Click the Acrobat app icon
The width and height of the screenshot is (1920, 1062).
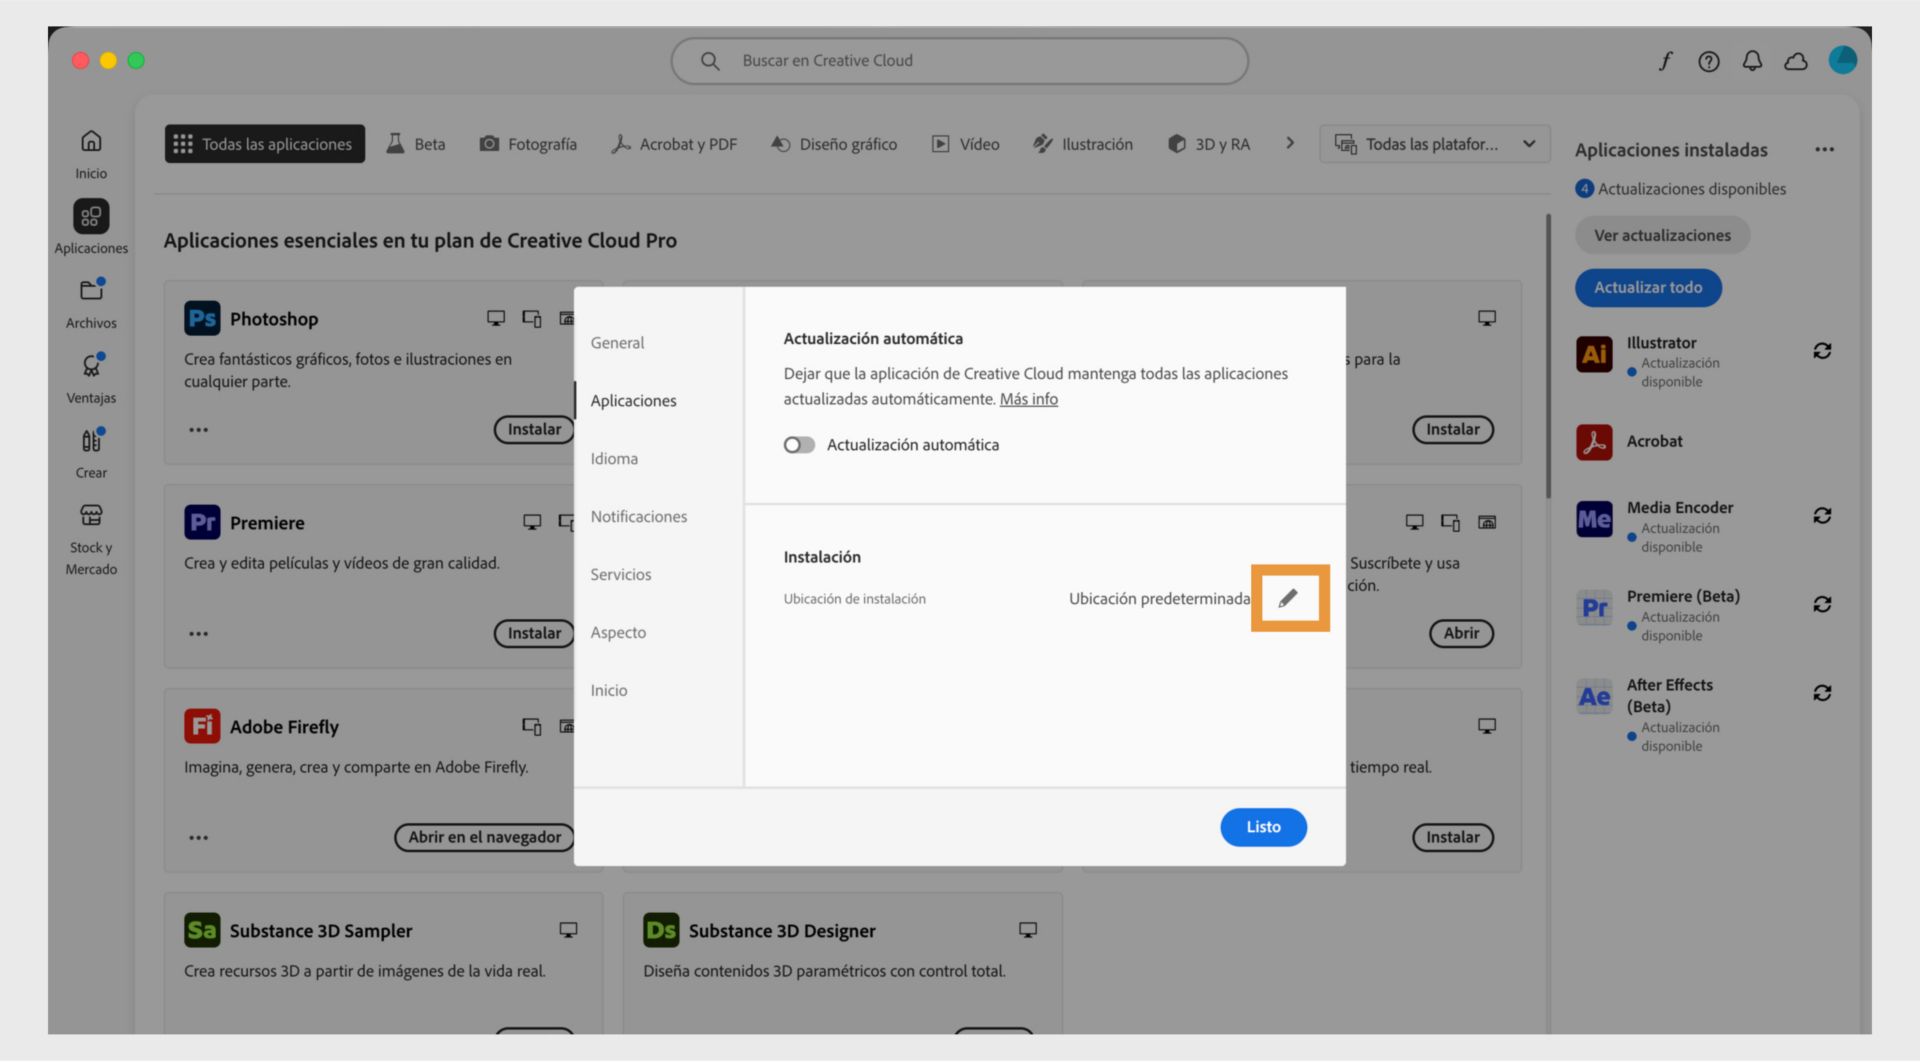(1594, 442)
